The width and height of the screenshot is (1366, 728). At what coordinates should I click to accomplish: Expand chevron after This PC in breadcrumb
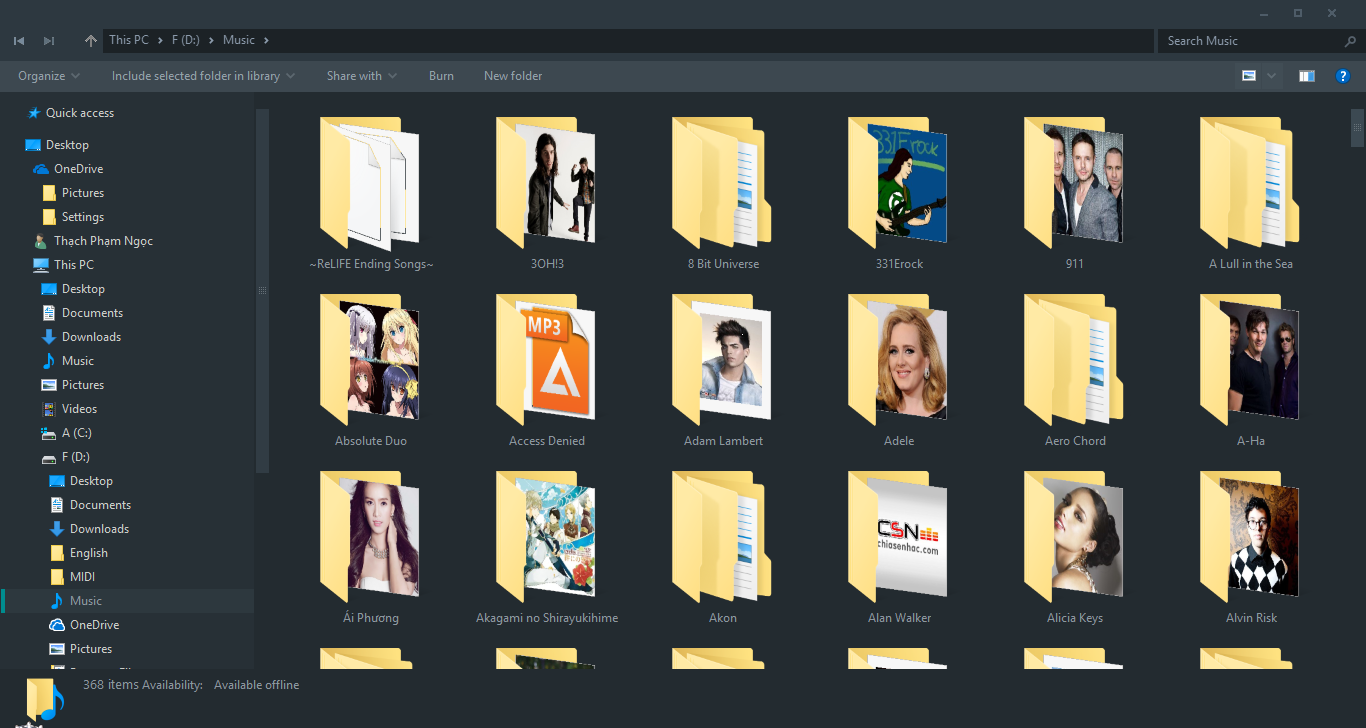[160, 40]
